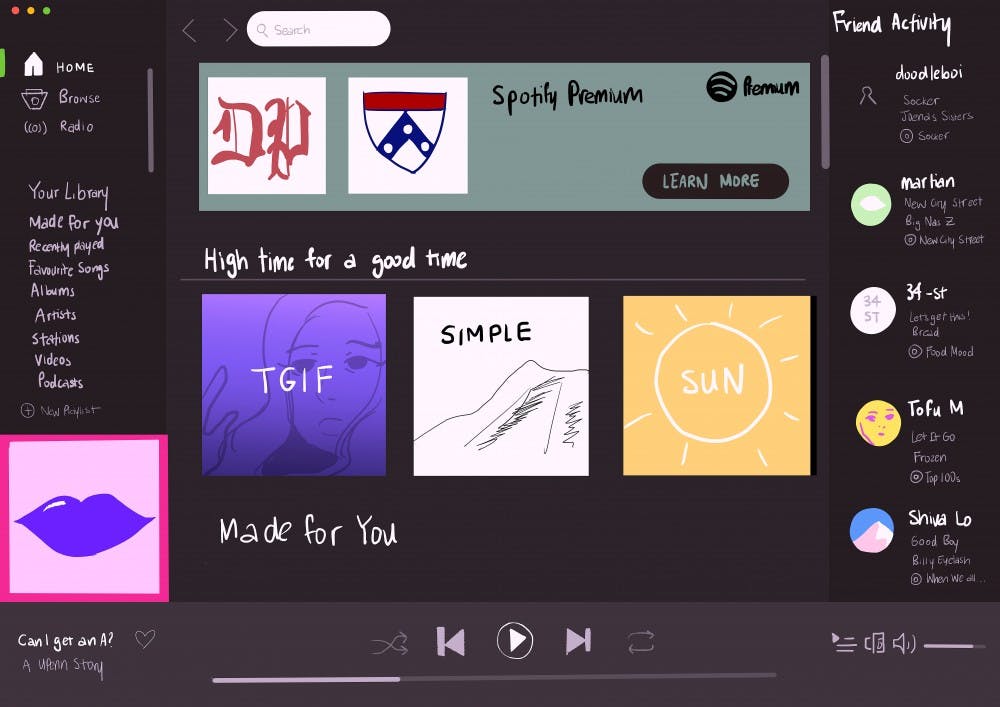Click the back navigation chevron

[190, 29]
